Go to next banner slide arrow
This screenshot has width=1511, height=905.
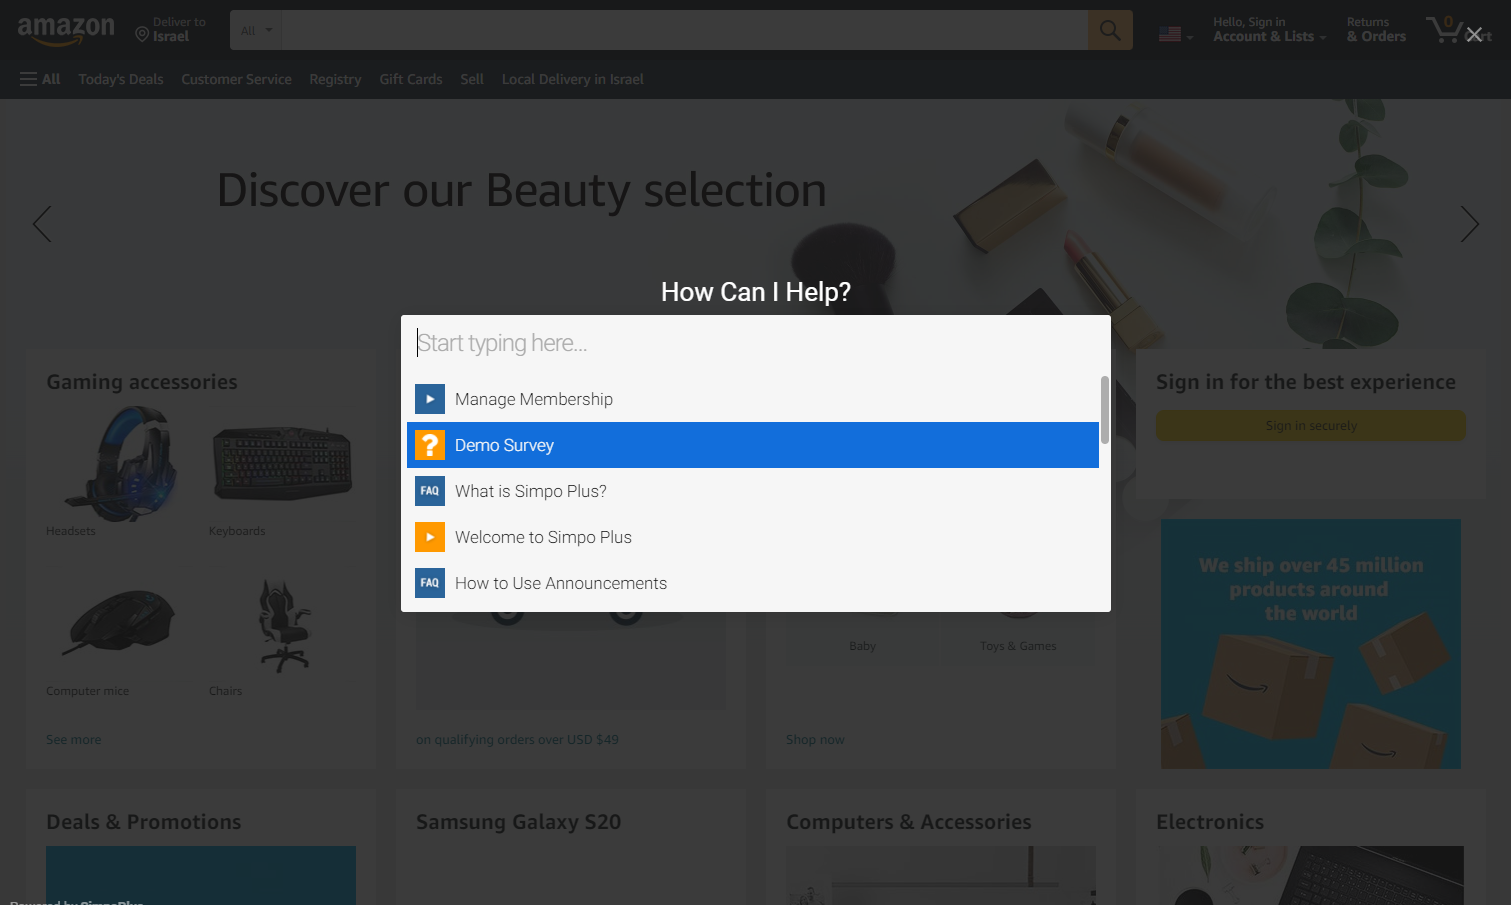[1469, 224]
